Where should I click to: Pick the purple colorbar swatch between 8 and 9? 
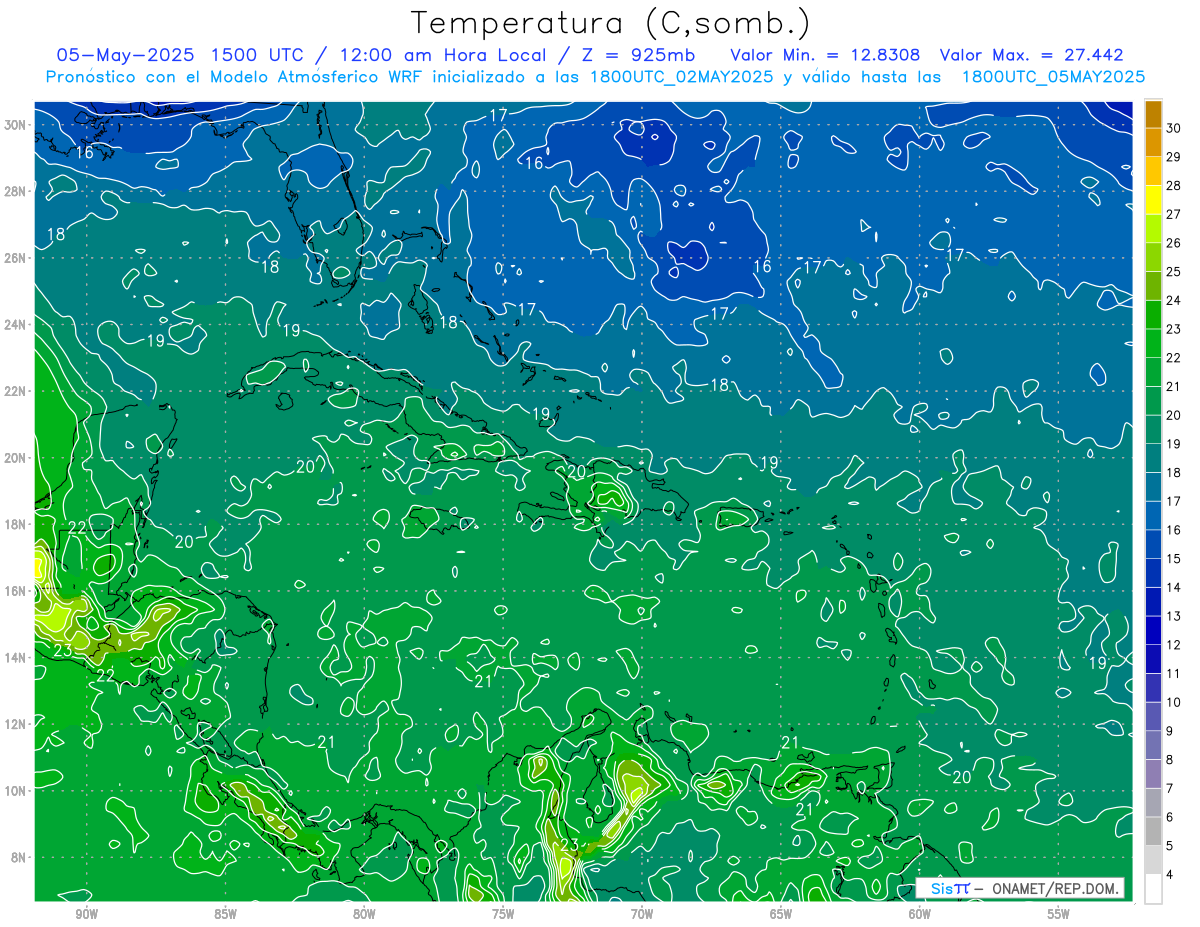[x=1154, y=745]
